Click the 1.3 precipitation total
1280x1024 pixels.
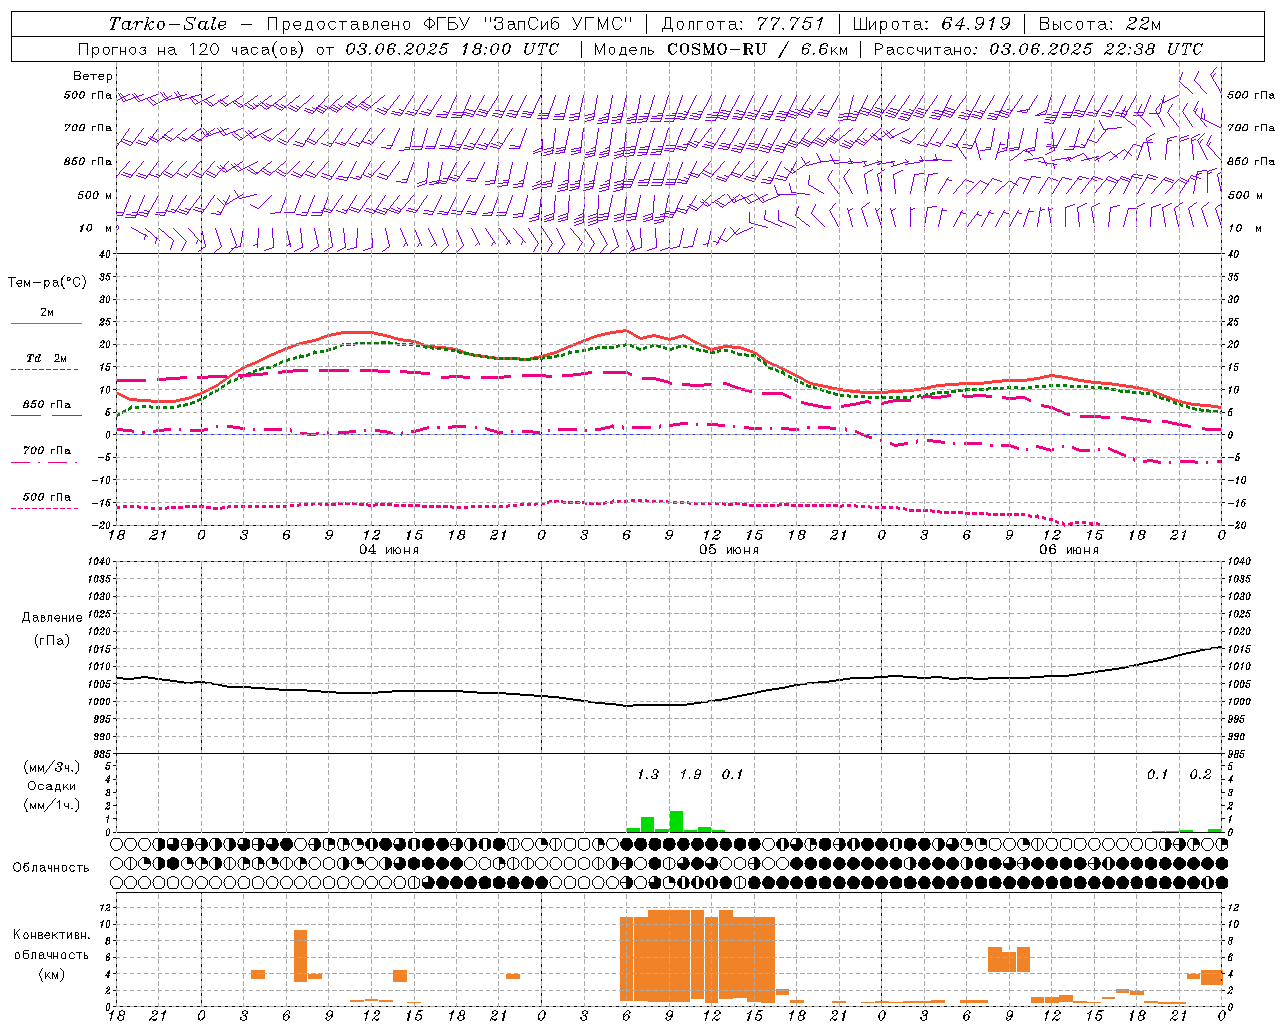648,774
